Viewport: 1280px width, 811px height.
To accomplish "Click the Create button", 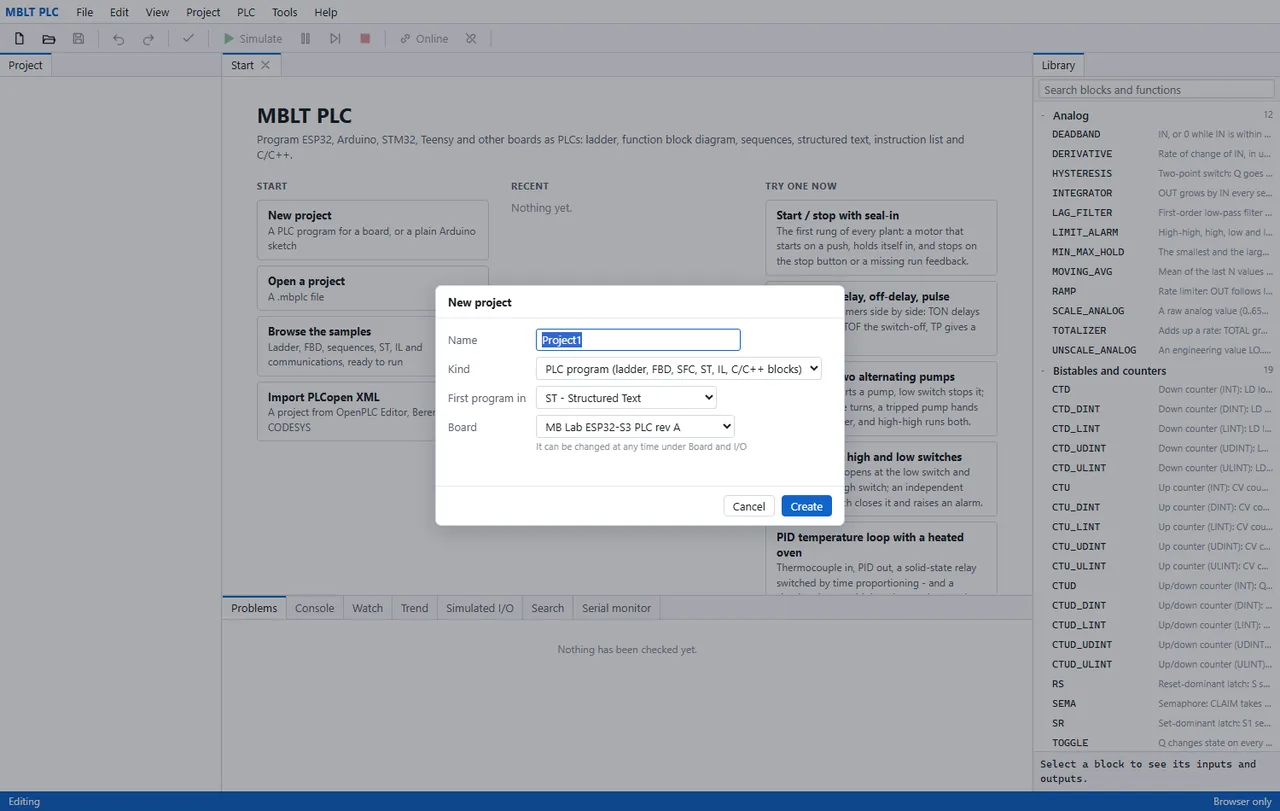I will pyautogui.click(x=806, y=506).
